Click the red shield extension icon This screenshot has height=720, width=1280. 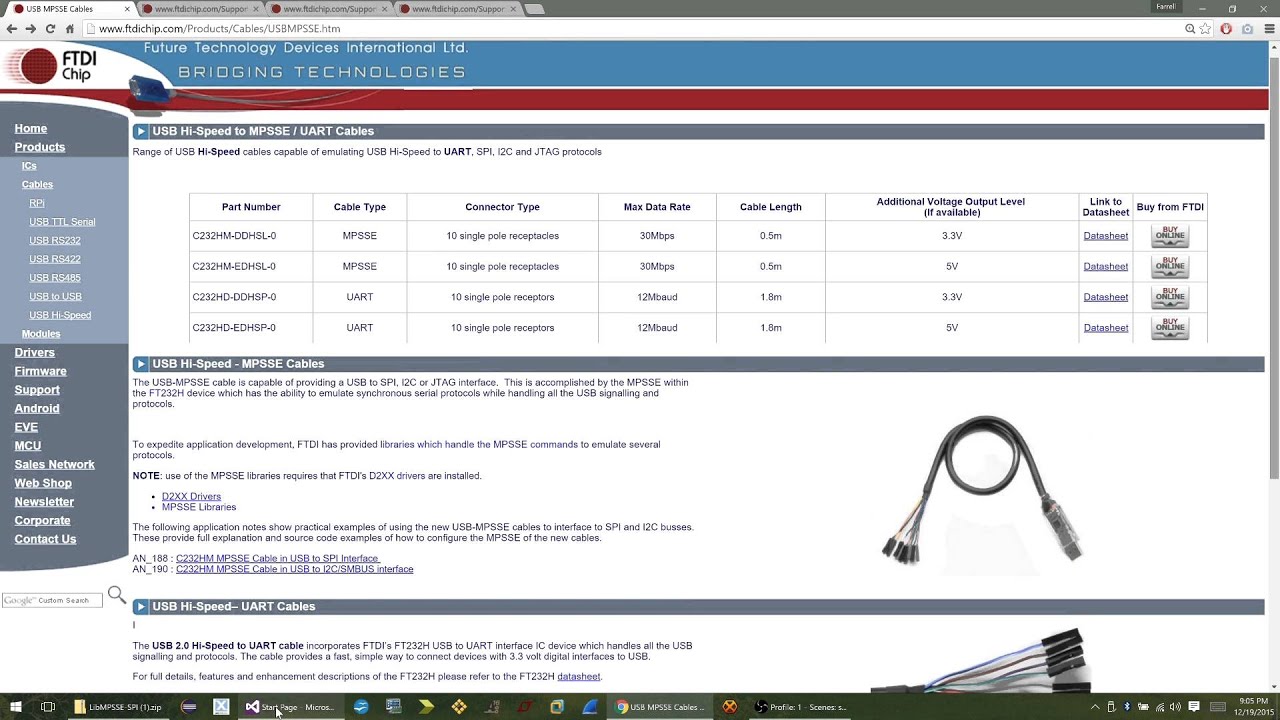(x=1226, y=29)
